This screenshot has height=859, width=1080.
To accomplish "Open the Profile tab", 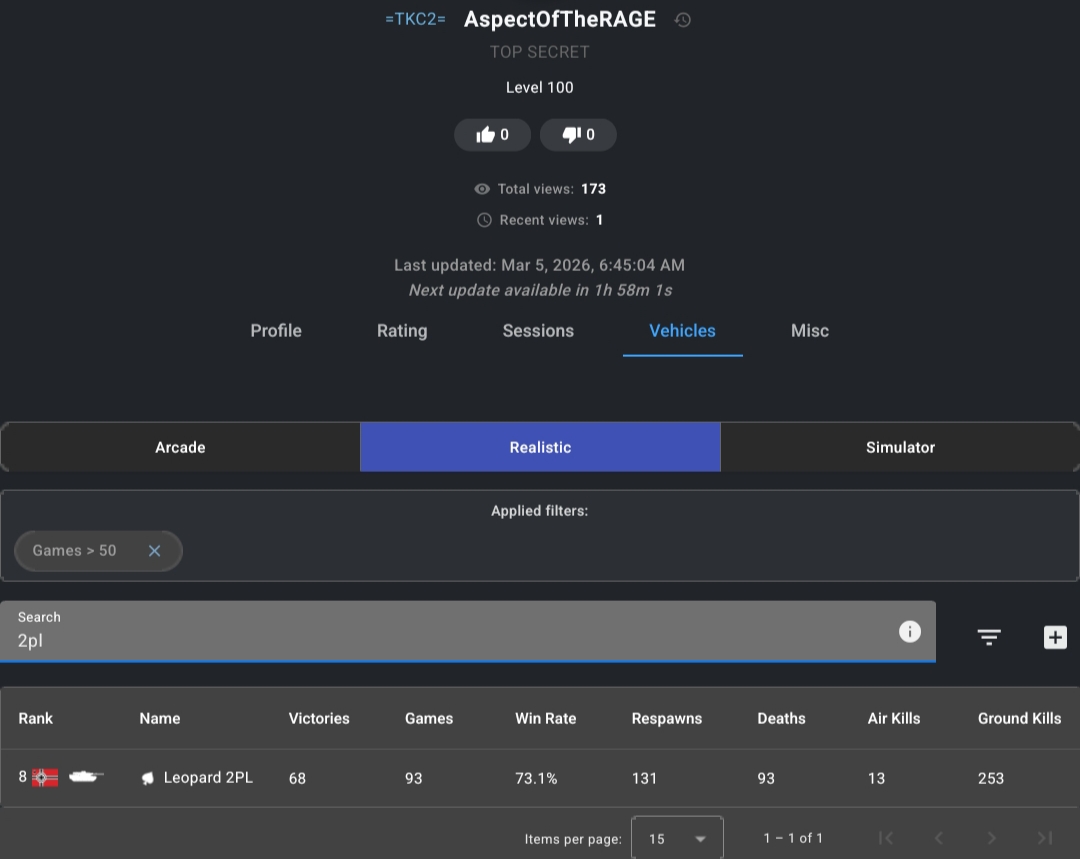I will pyautogui.click(x=276, y=331).
